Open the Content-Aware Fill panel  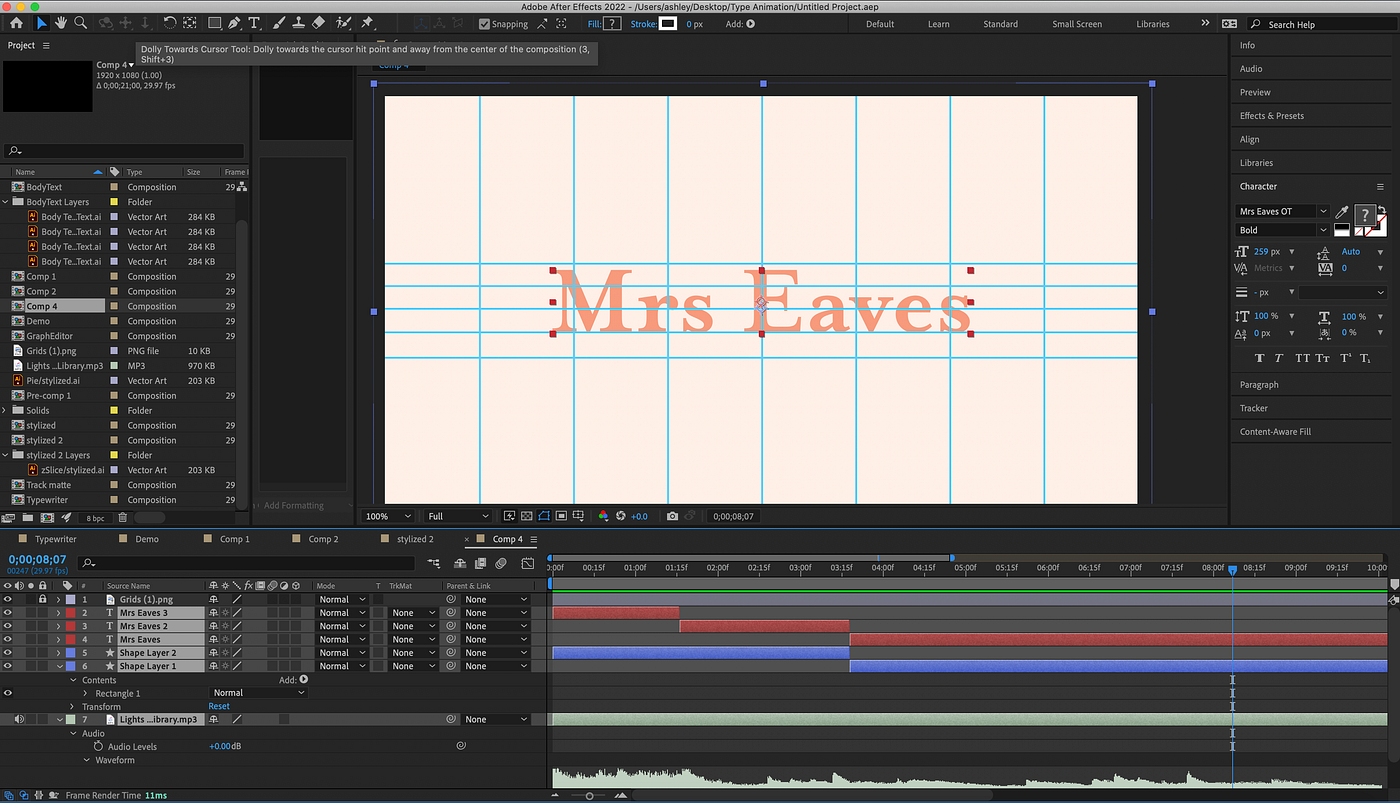coord(1275,432)
